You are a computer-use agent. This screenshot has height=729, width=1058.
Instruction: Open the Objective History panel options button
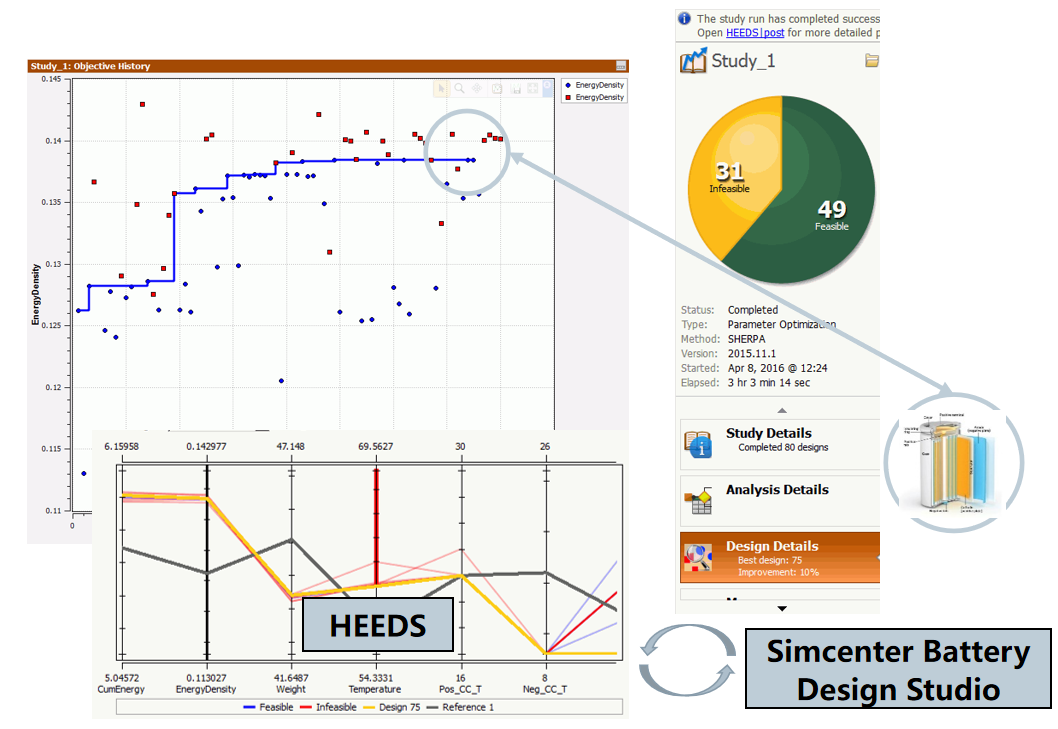click(621, 65)
